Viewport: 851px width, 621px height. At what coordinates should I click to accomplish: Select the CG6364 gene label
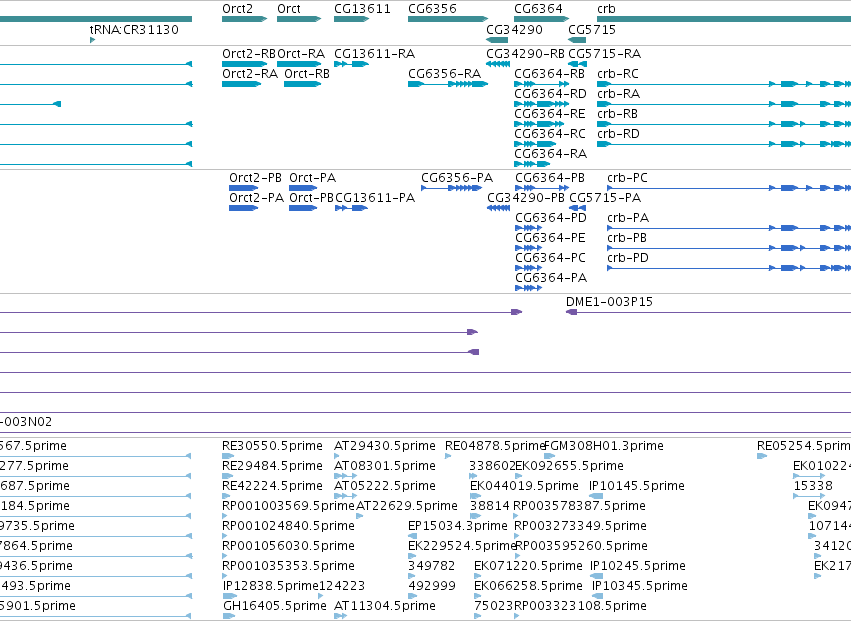(538, 9)
